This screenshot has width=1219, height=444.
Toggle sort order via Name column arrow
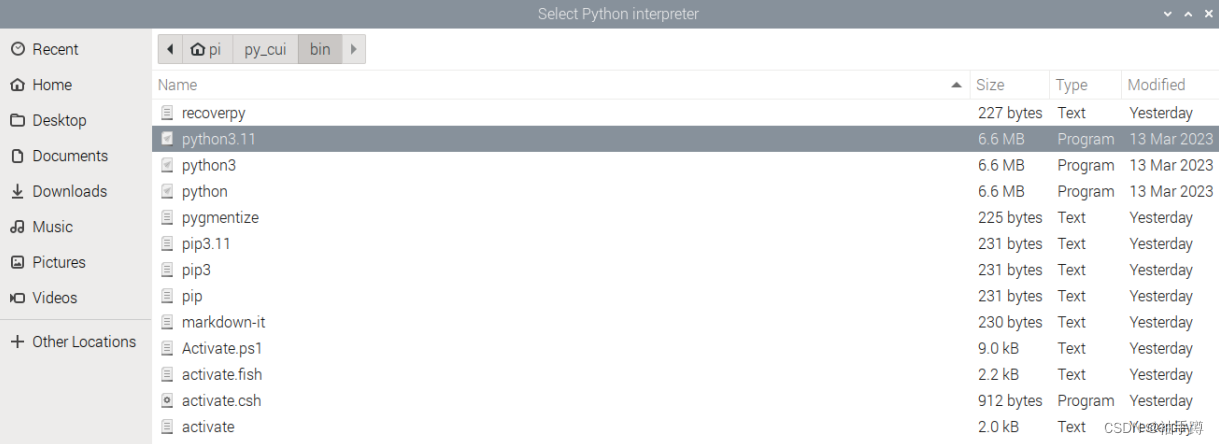tap(957, 85)
